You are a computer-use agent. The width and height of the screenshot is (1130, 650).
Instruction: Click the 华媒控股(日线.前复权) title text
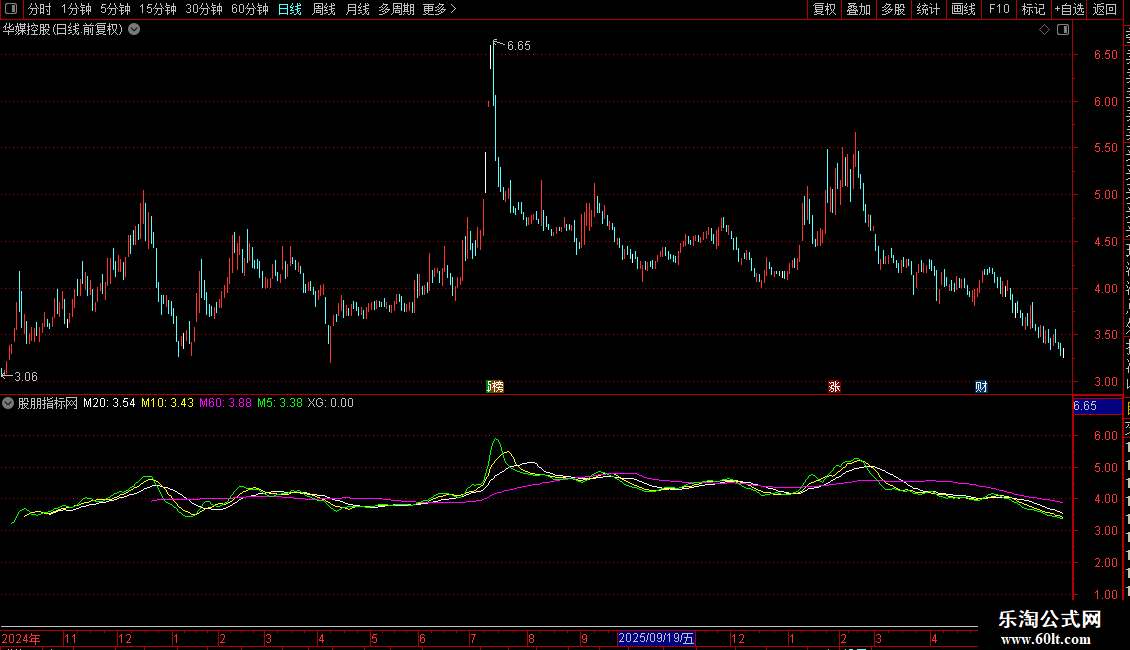pos(63,30)
